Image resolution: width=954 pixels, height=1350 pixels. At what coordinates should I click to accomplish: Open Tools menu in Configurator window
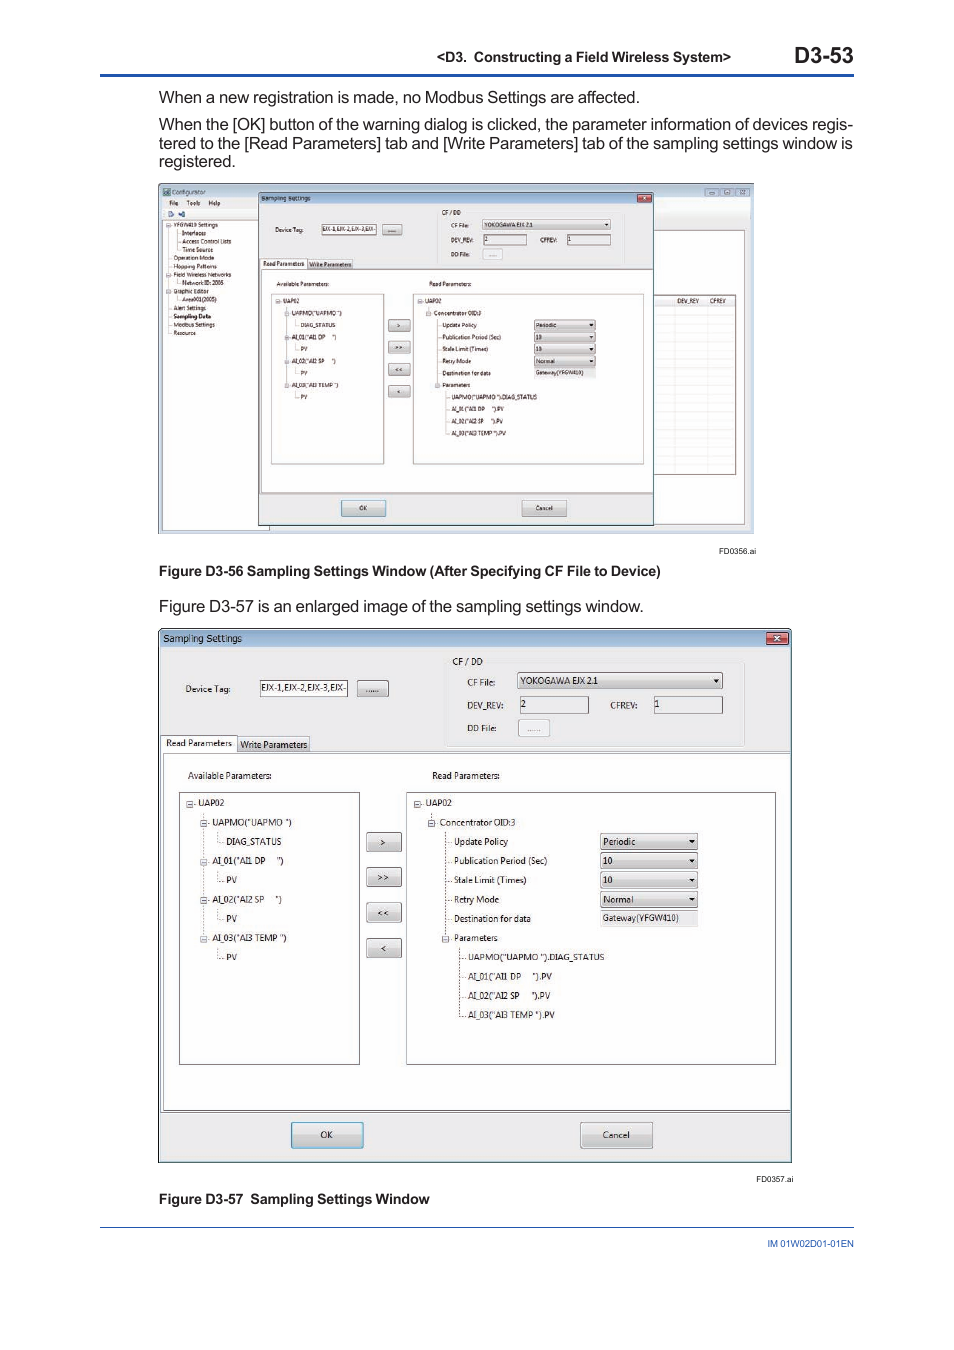coord(193,203)
